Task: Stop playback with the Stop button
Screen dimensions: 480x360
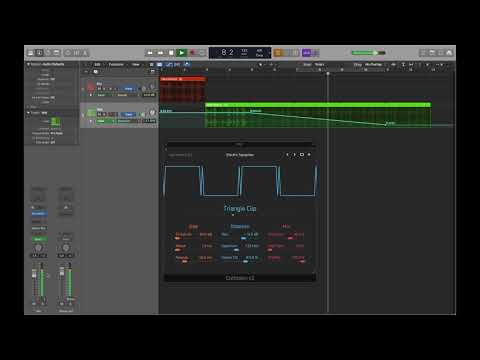Action: point(171,53)
